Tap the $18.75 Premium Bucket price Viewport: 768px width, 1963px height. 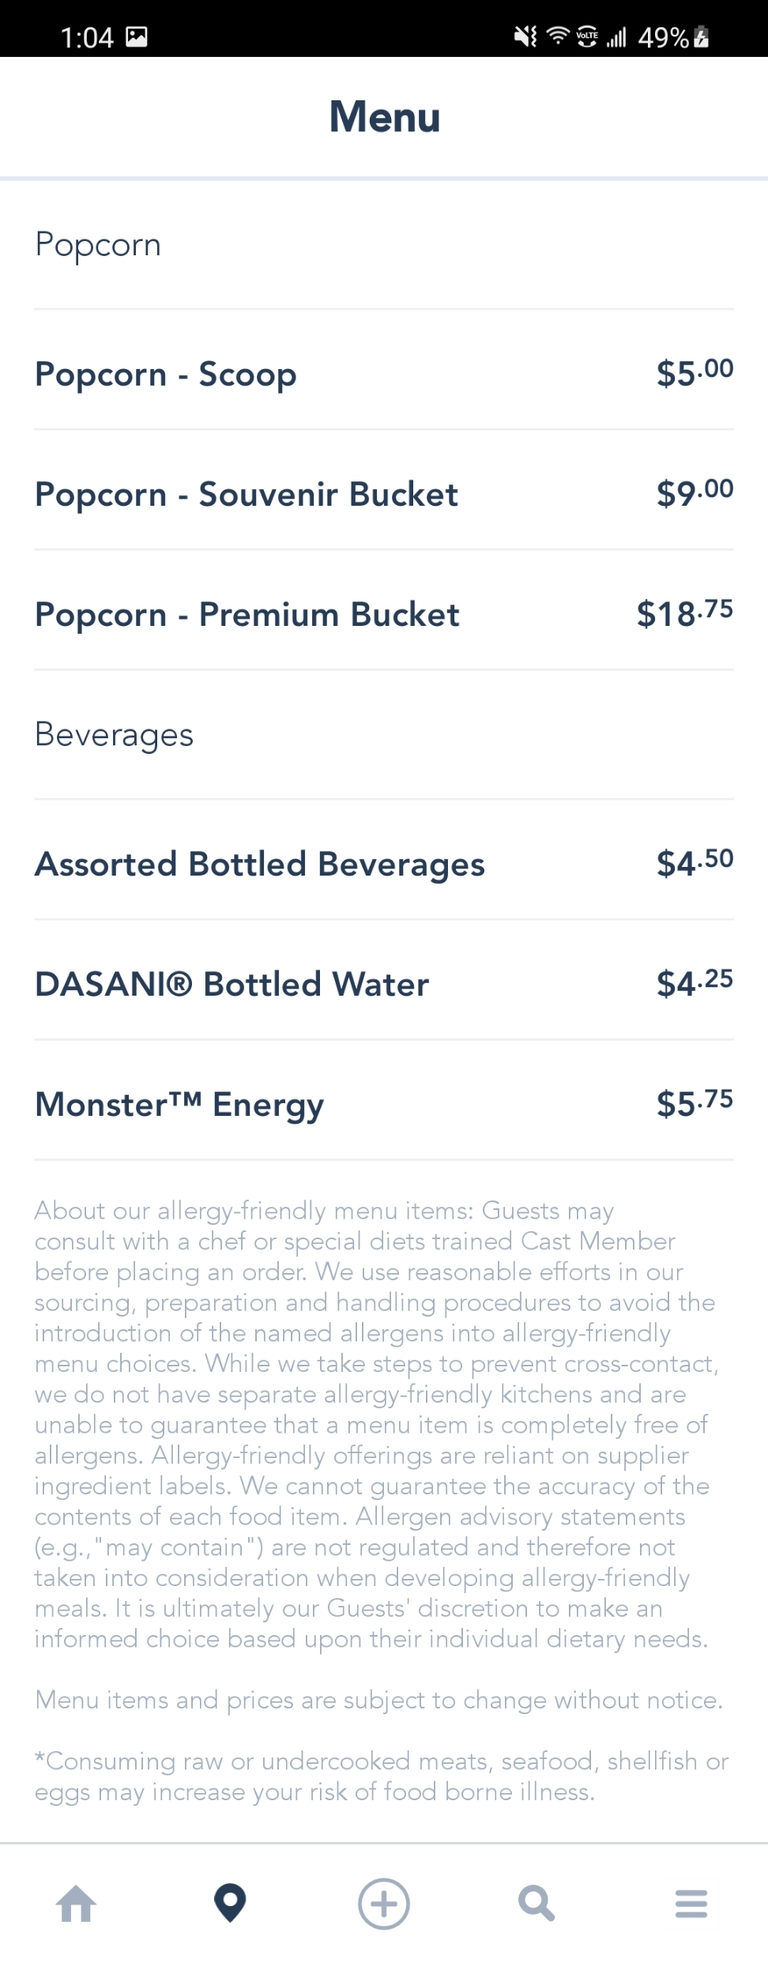pyautogui.click(x=685, y=613)
